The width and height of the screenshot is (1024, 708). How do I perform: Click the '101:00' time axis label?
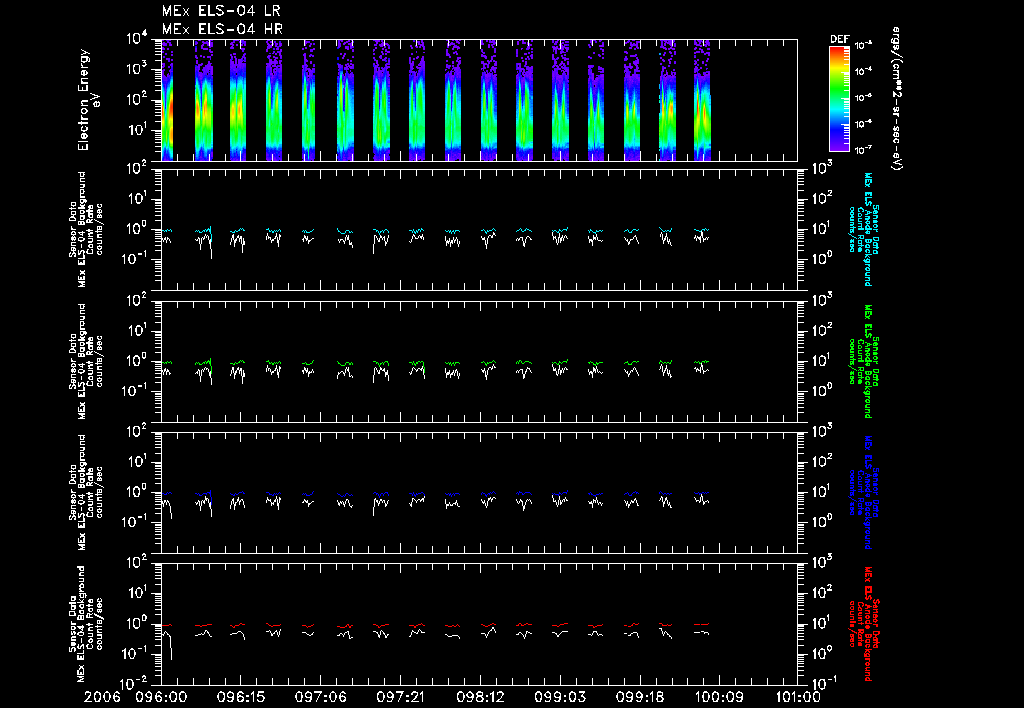[798, 698]
